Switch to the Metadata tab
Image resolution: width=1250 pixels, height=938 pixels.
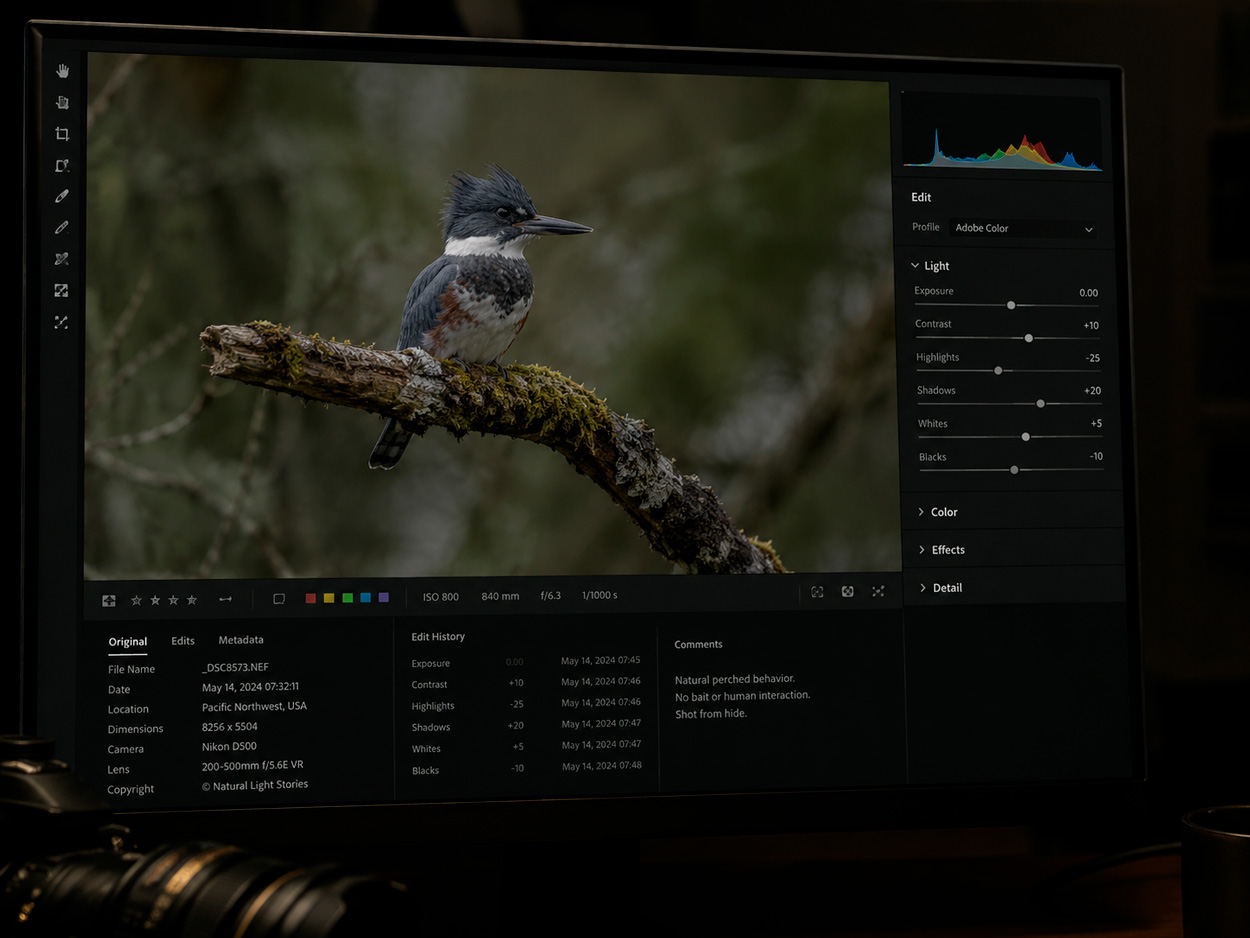(x=241, y=640)
